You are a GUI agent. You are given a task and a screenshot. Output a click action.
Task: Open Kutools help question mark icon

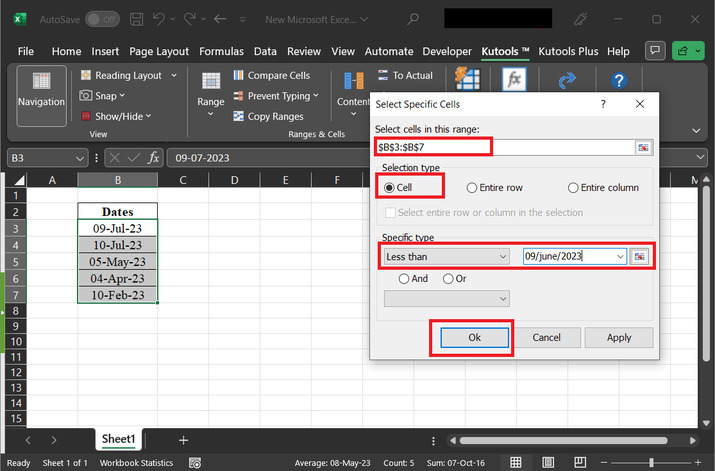[x=619, y=81]
